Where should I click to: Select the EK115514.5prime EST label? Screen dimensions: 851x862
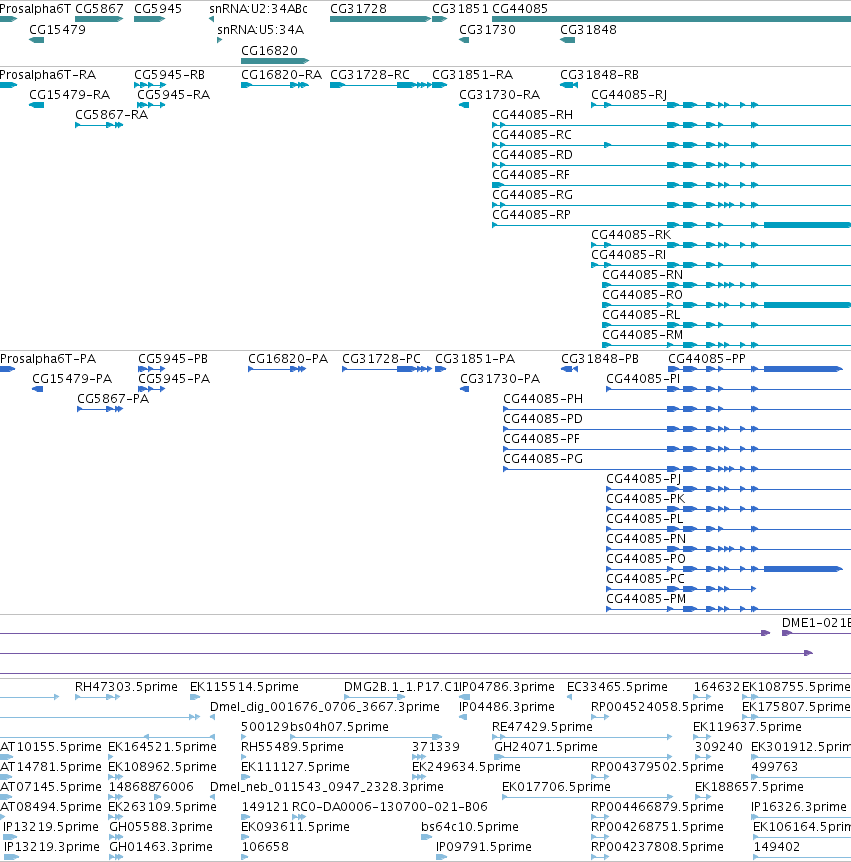[244, 687]
